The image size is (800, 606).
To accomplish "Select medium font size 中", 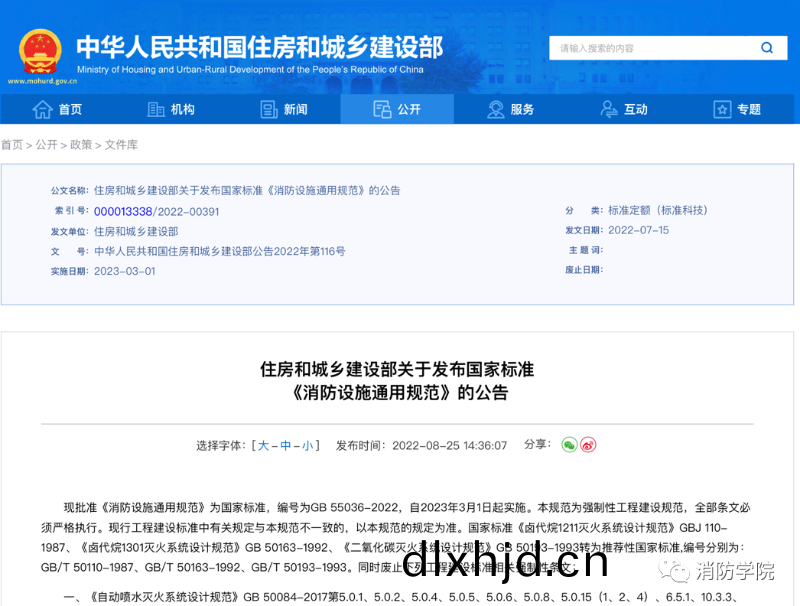I will pyautogui.click(x=286, y=446).
